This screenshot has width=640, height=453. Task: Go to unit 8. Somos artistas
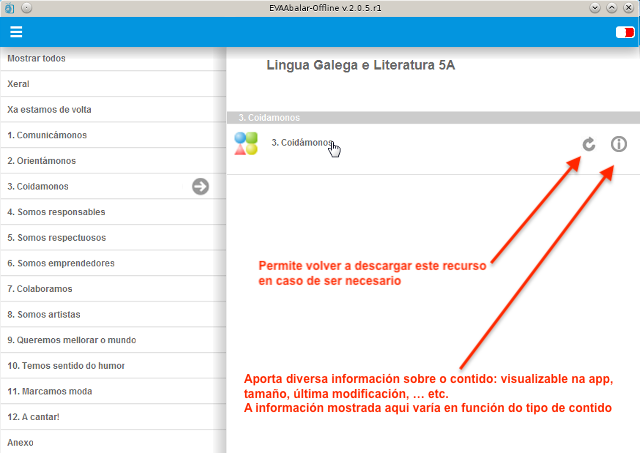[x=42, y=315]
